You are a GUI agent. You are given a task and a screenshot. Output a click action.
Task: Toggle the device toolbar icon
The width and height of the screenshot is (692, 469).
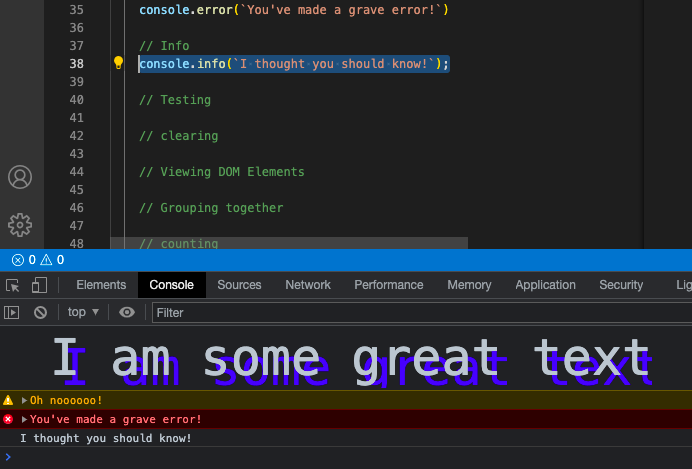point(39,285)
